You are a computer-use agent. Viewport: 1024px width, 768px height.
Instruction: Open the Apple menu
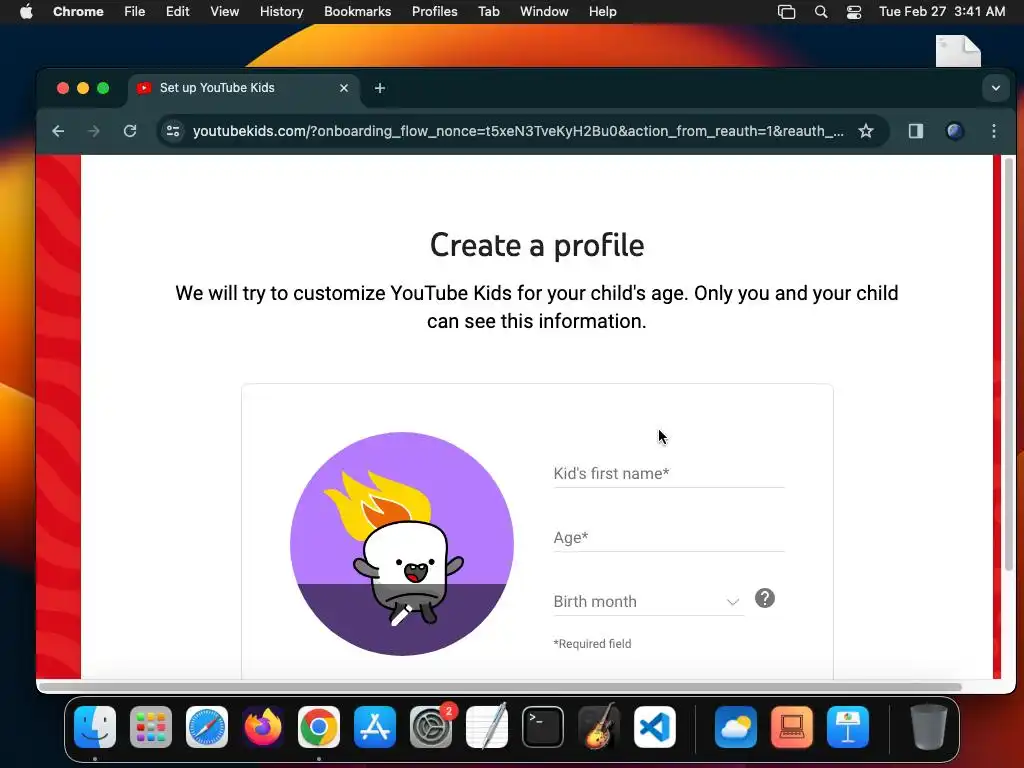[26, 12]
